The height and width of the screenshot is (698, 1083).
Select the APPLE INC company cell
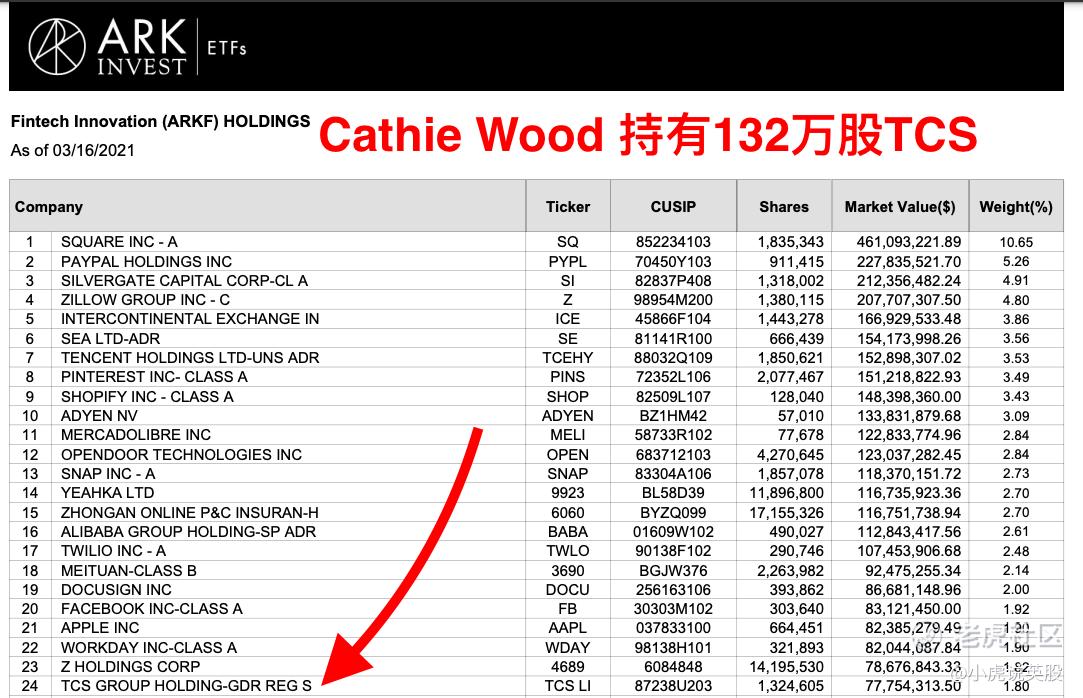[x=288, y=628]
